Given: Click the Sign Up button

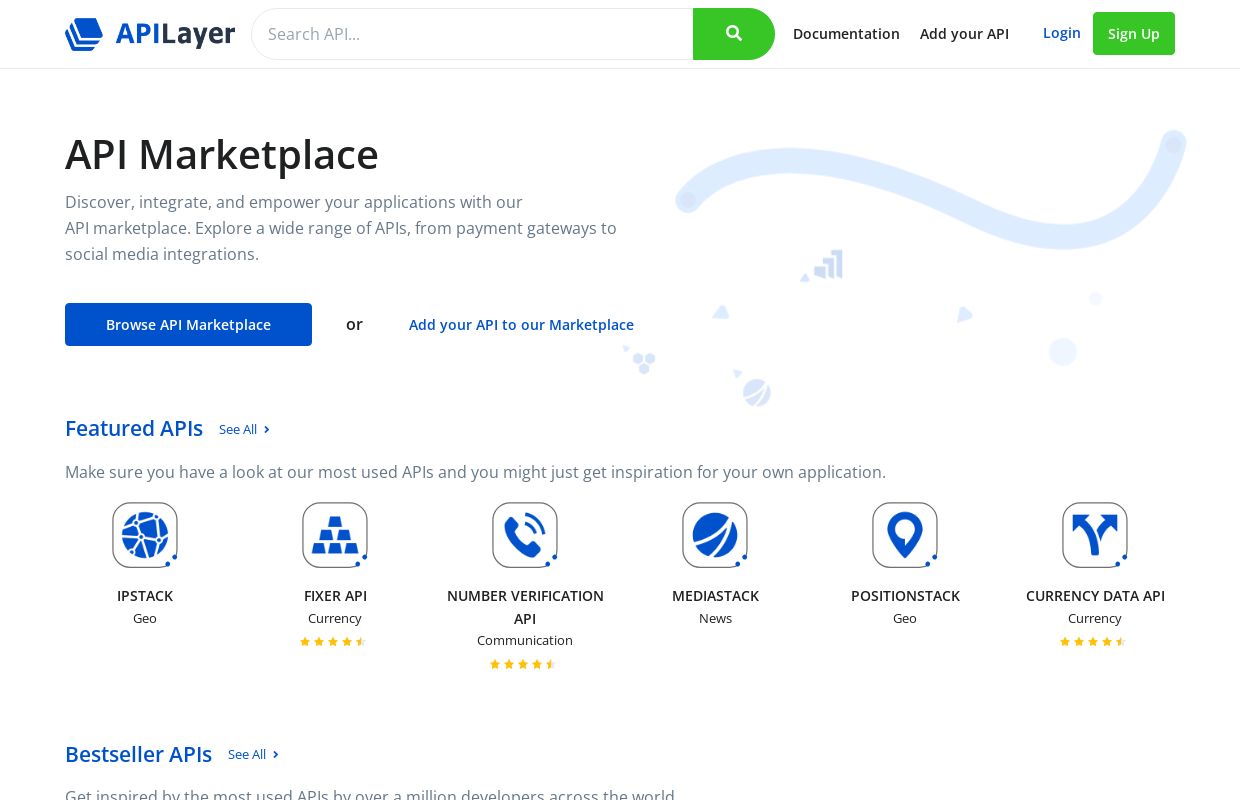Looking at the screenshot, I should pos(1134,34).
